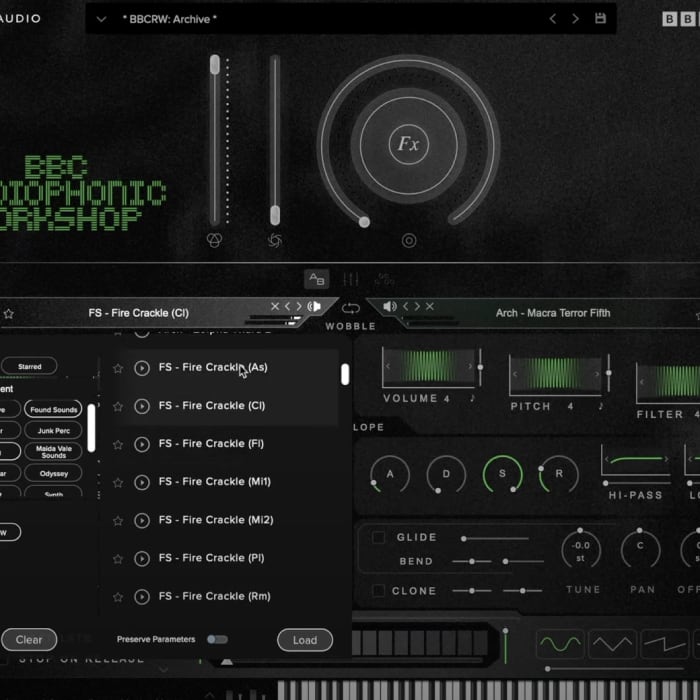Click the Attack (A) envelope knob
The width and height of the screenshot is (700, 700).
[x=390, y=474]
